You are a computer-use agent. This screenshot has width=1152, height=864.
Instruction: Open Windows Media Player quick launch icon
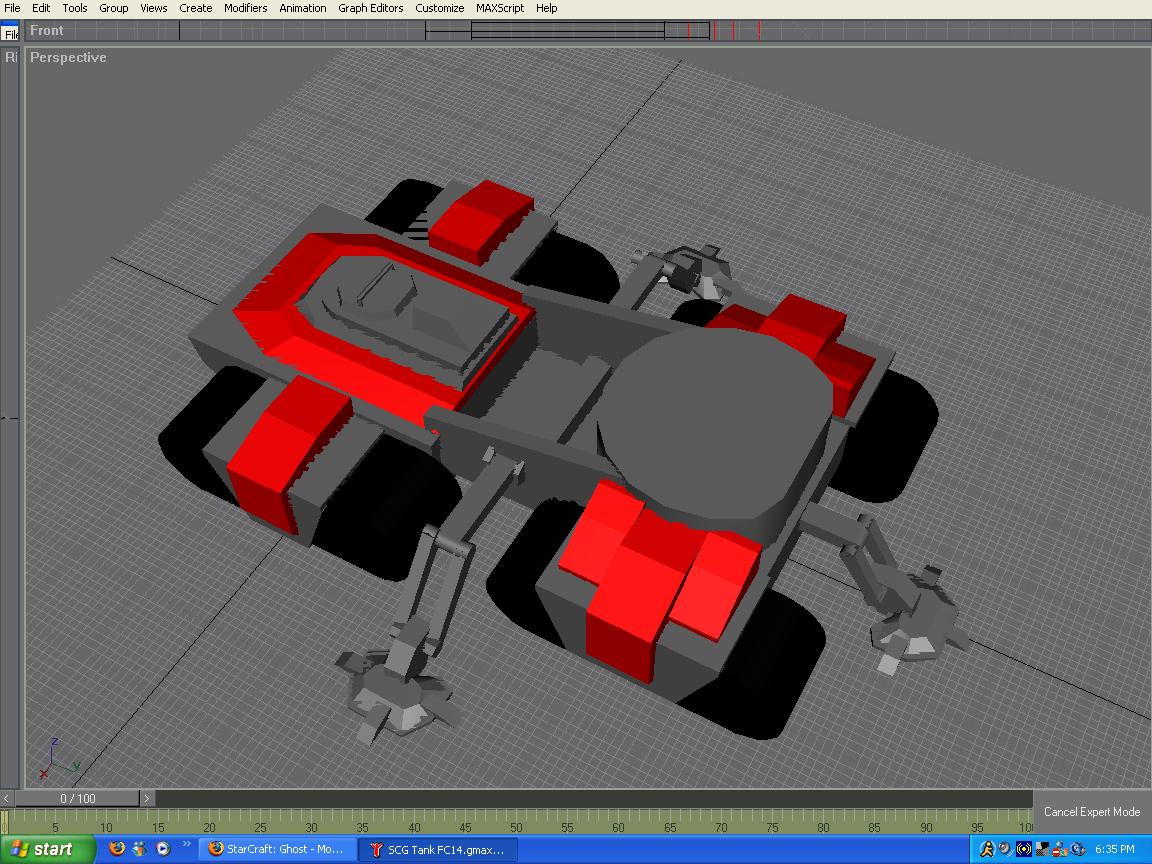coord(162,849)
